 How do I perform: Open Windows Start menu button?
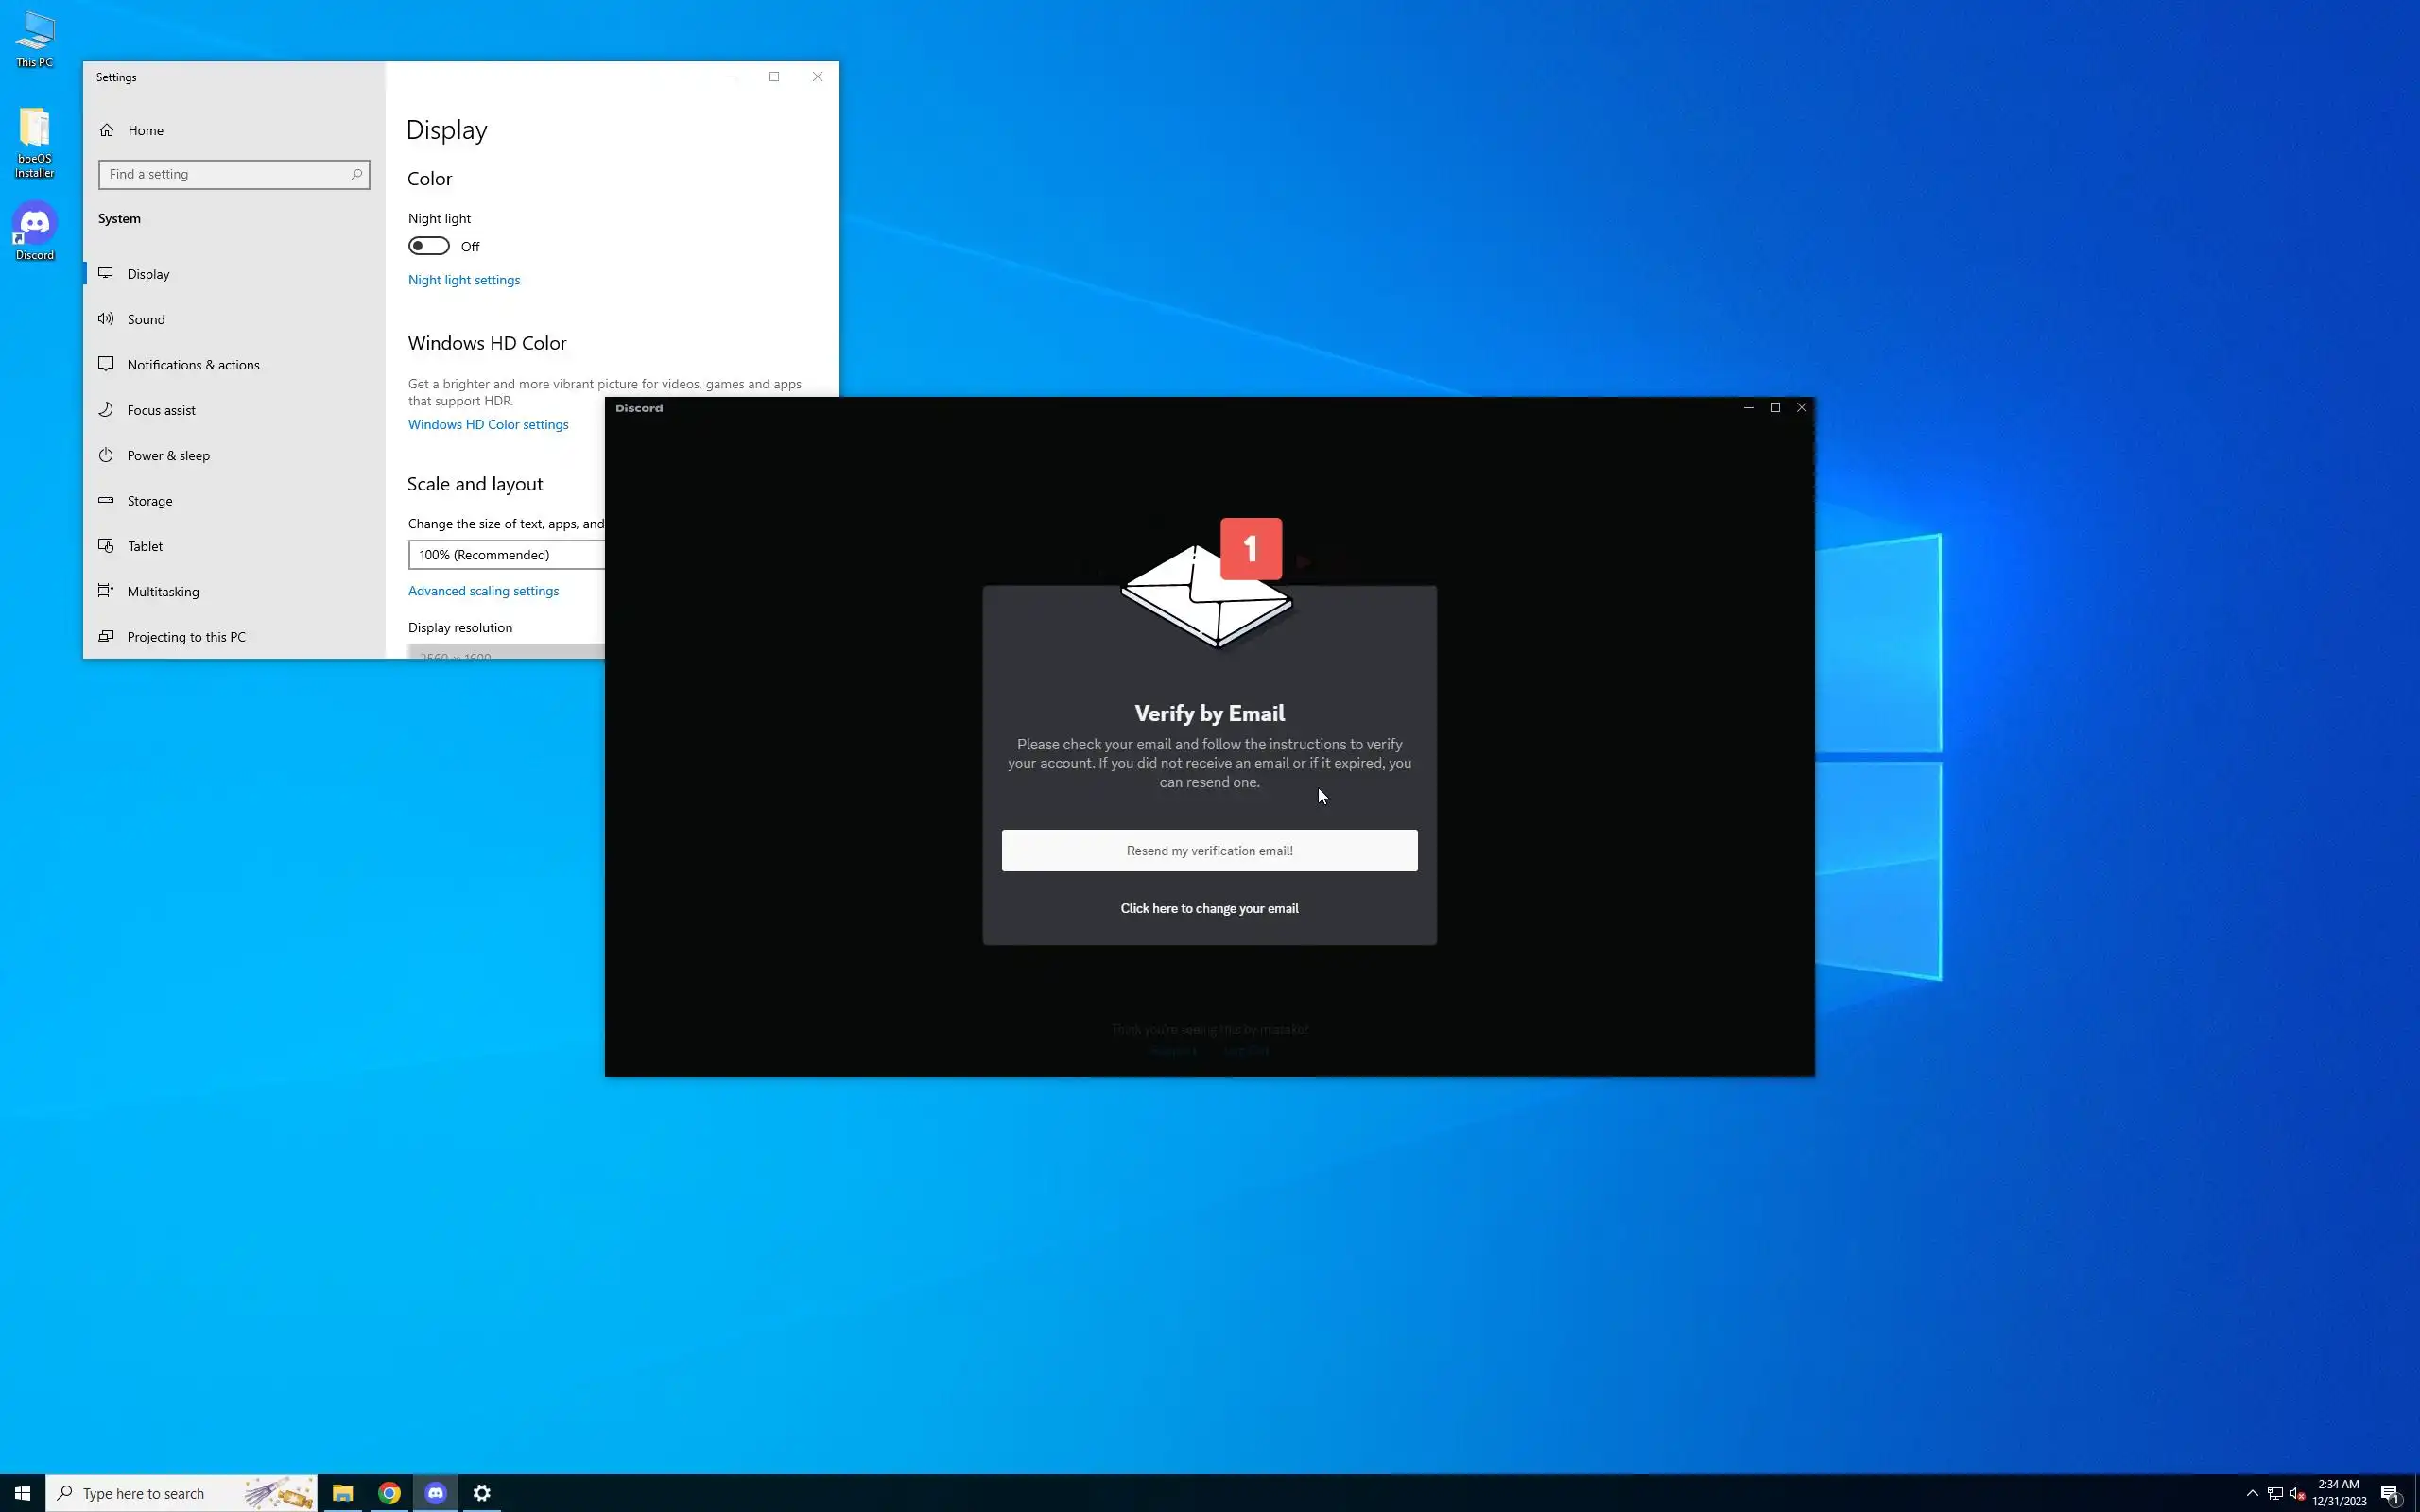click(22, 1492)
